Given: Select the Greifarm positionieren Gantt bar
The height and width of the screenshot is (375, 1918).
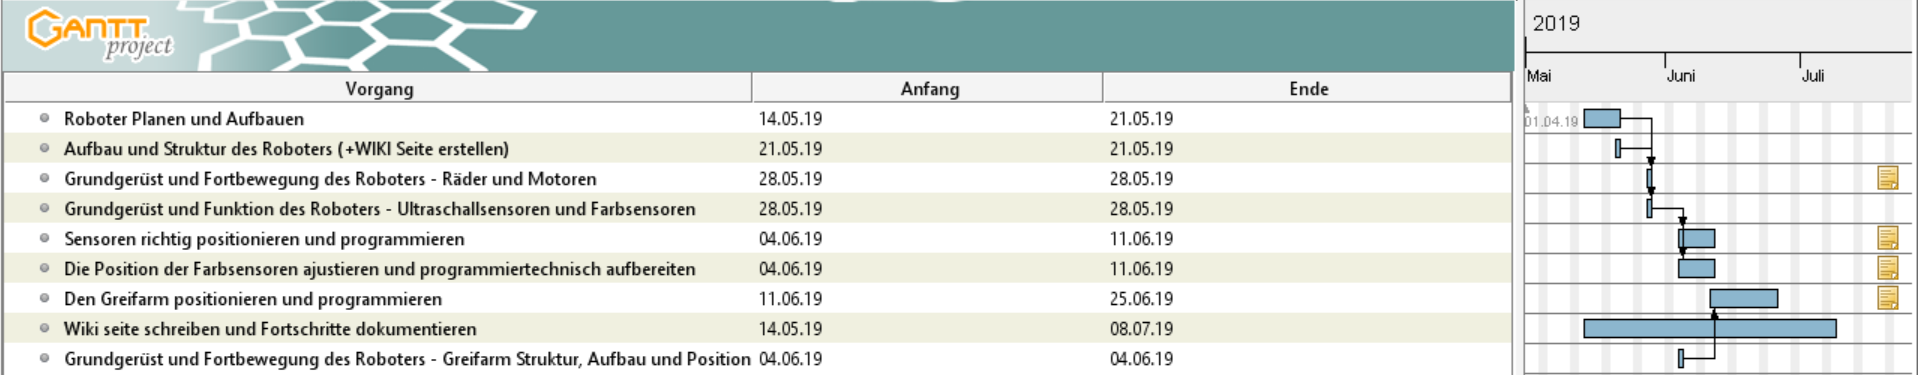Looking at the screenshot, I should 1744,298.
